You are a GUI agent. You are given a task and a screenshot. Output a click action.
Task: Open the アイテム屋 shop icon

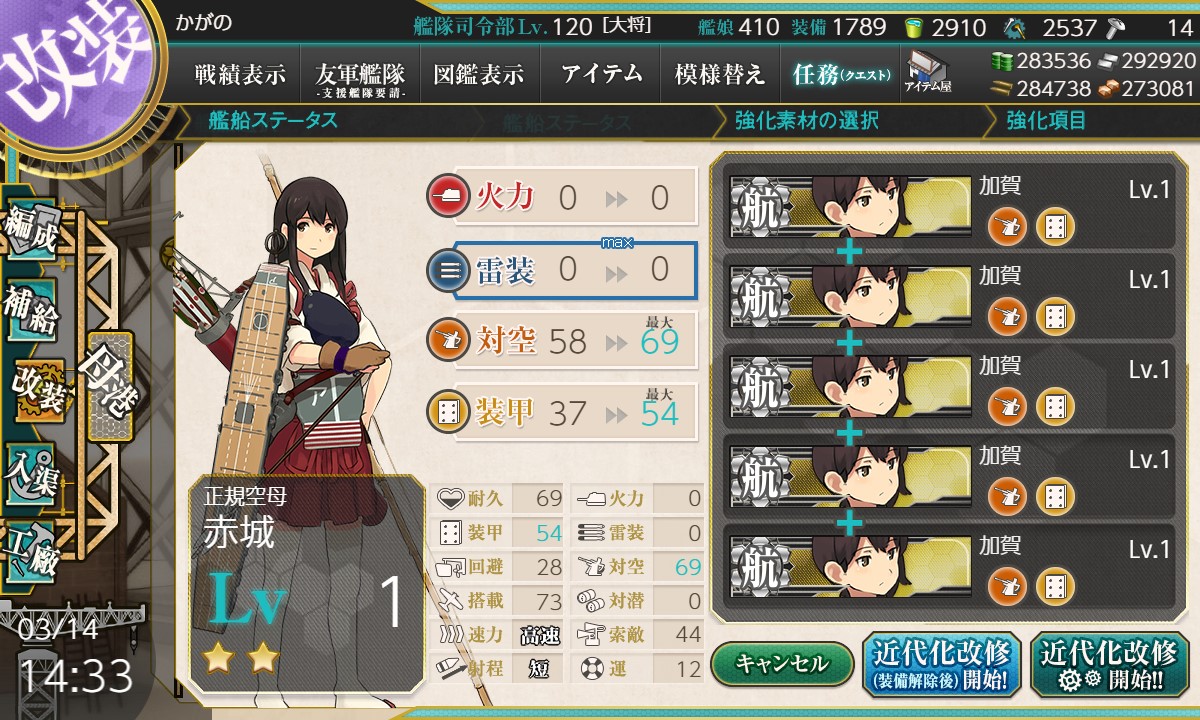pos(928,72)
